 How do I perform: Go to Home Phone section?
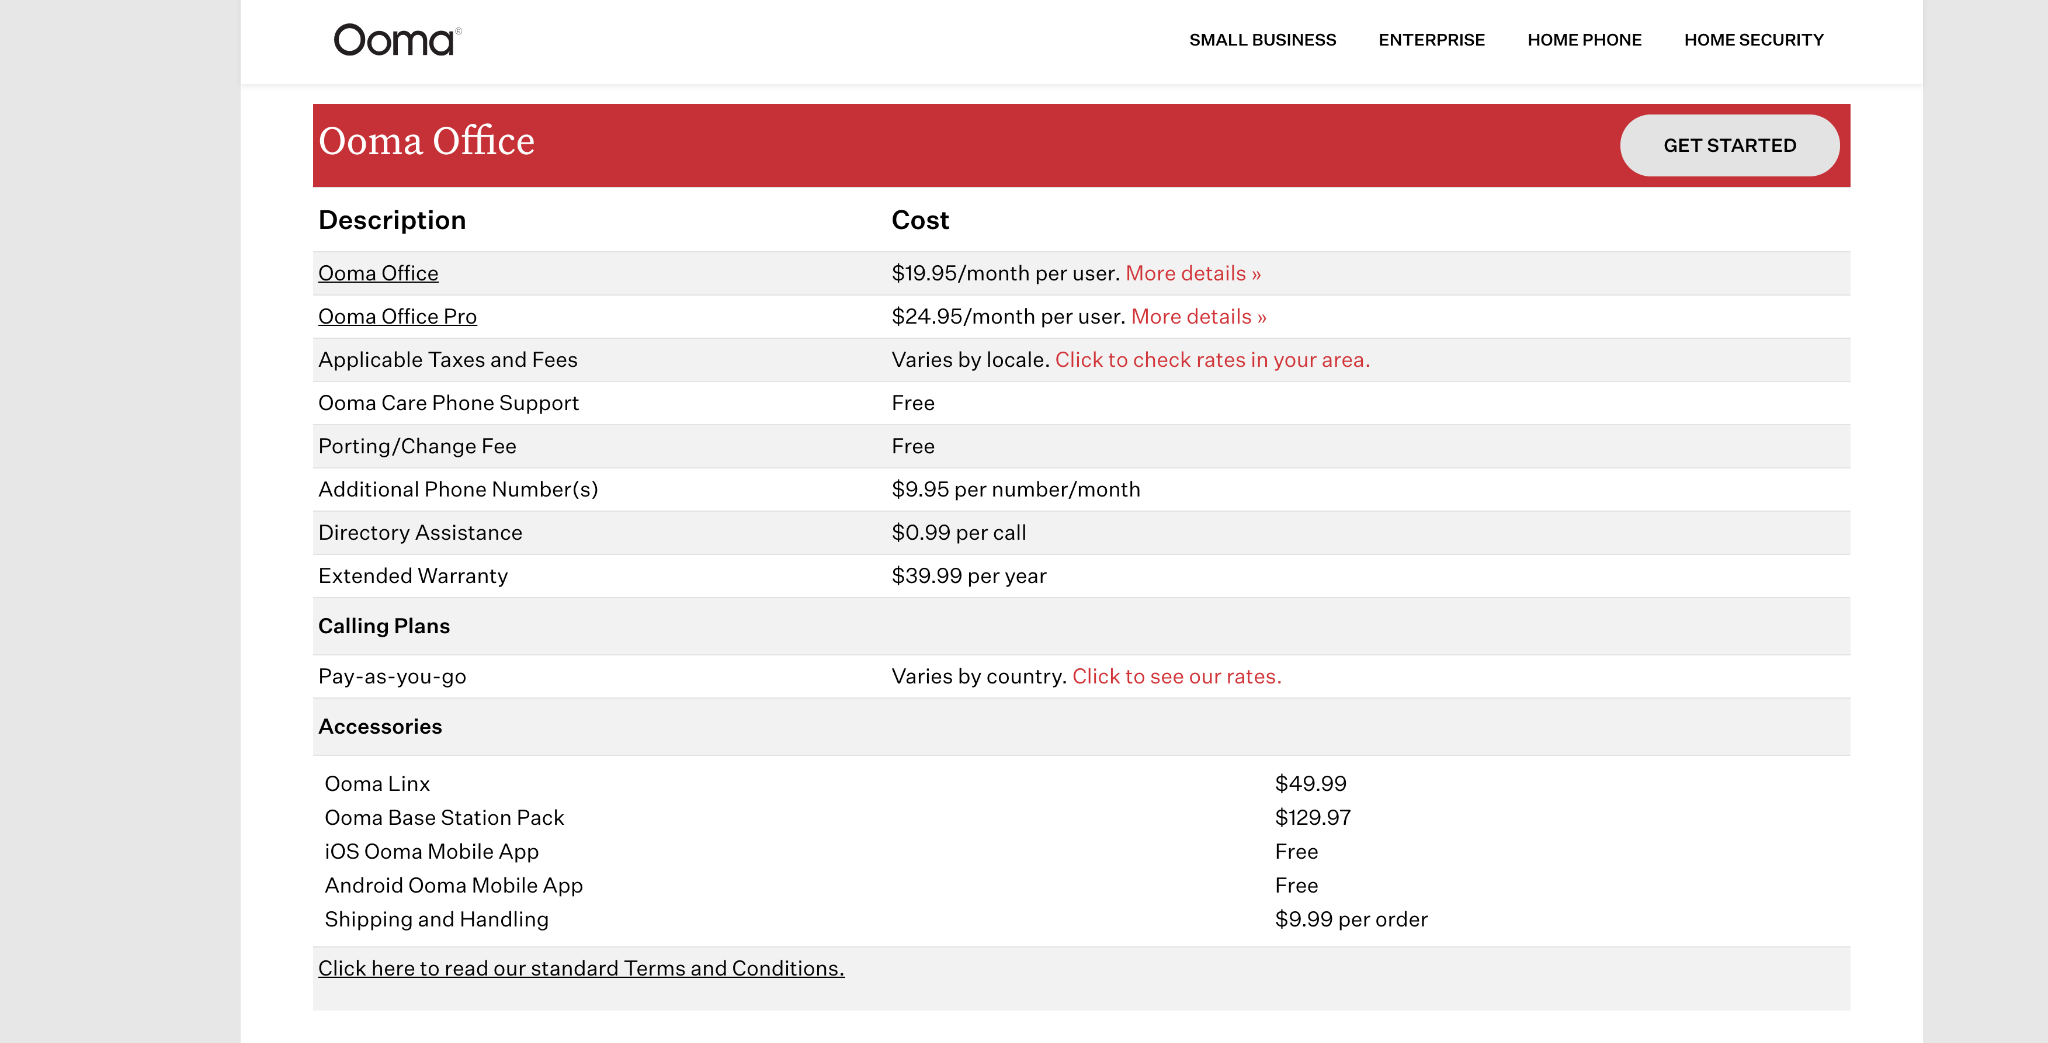(x=1584, y=40)
